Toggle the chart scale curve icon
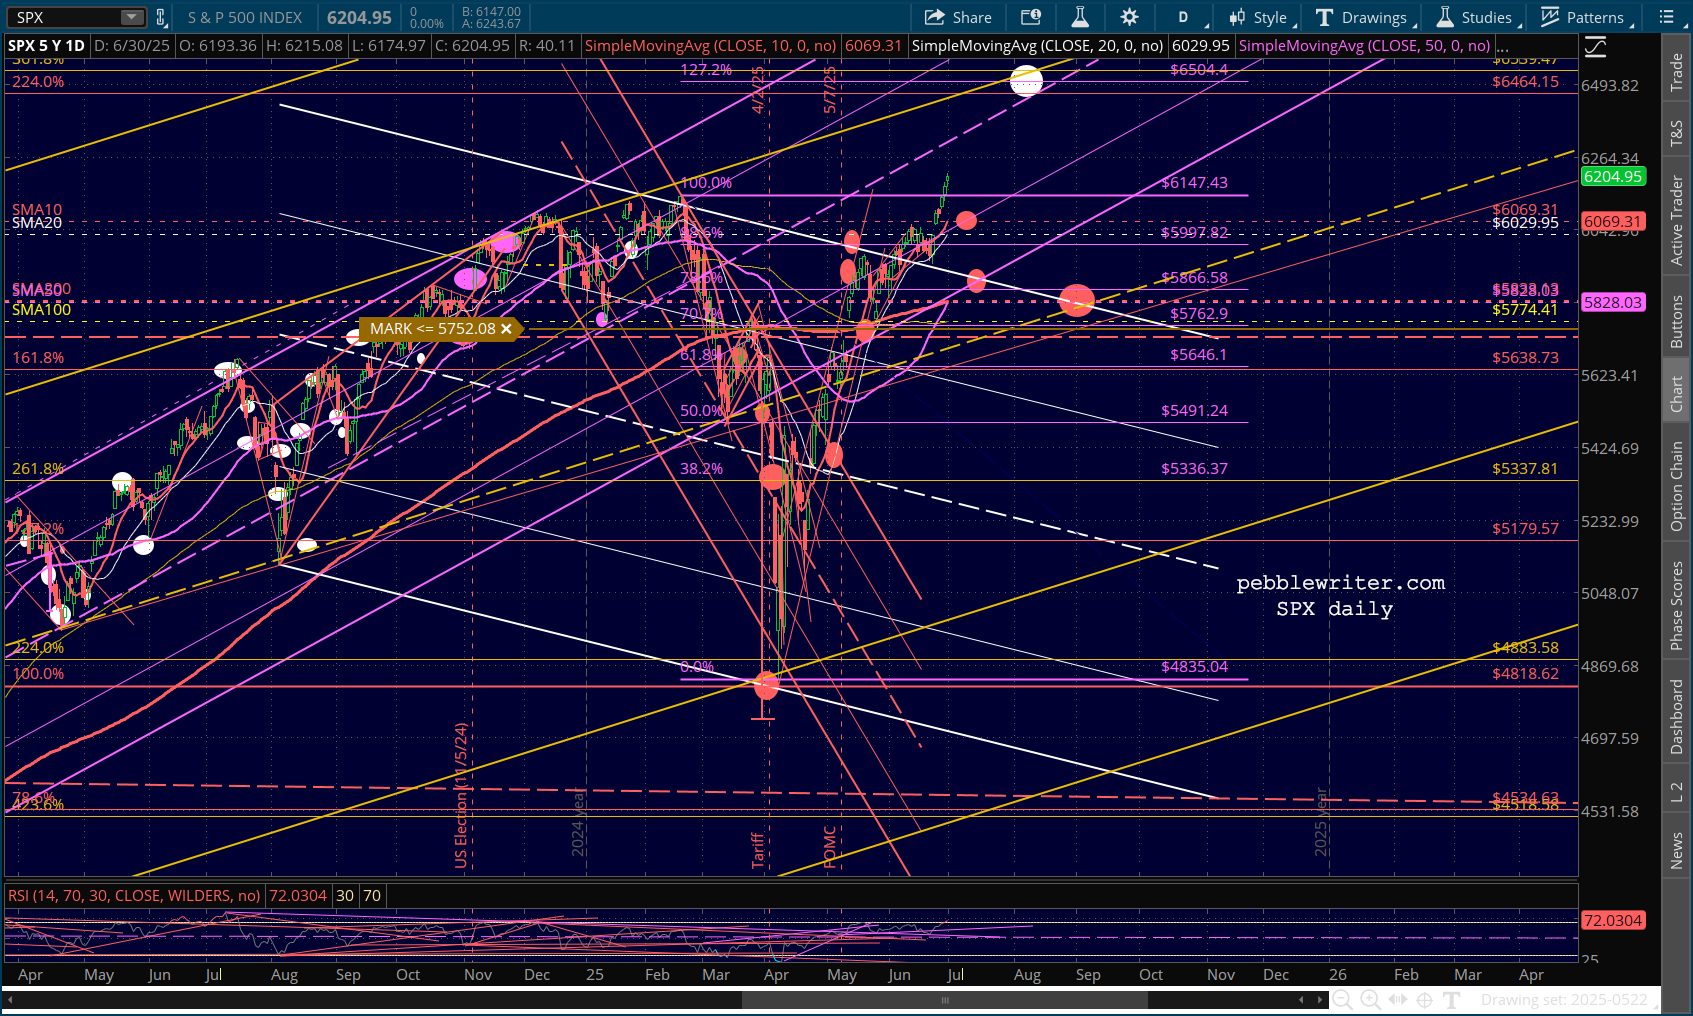Screen dimensions: 1693x1016 [1595, 47]
